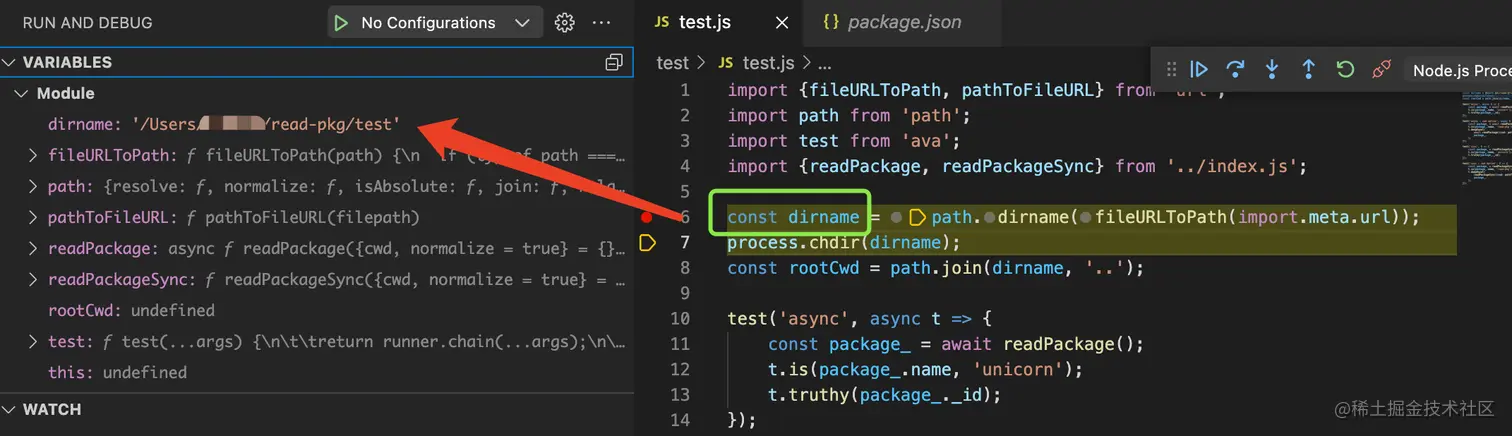Expand the readPackage variable
The image size is (1512, 436).
33,248
